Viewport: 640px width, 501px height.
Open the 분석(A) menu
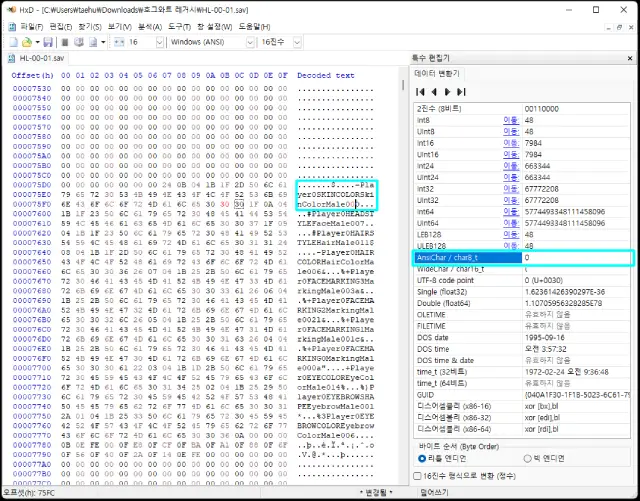click(150, 27)
